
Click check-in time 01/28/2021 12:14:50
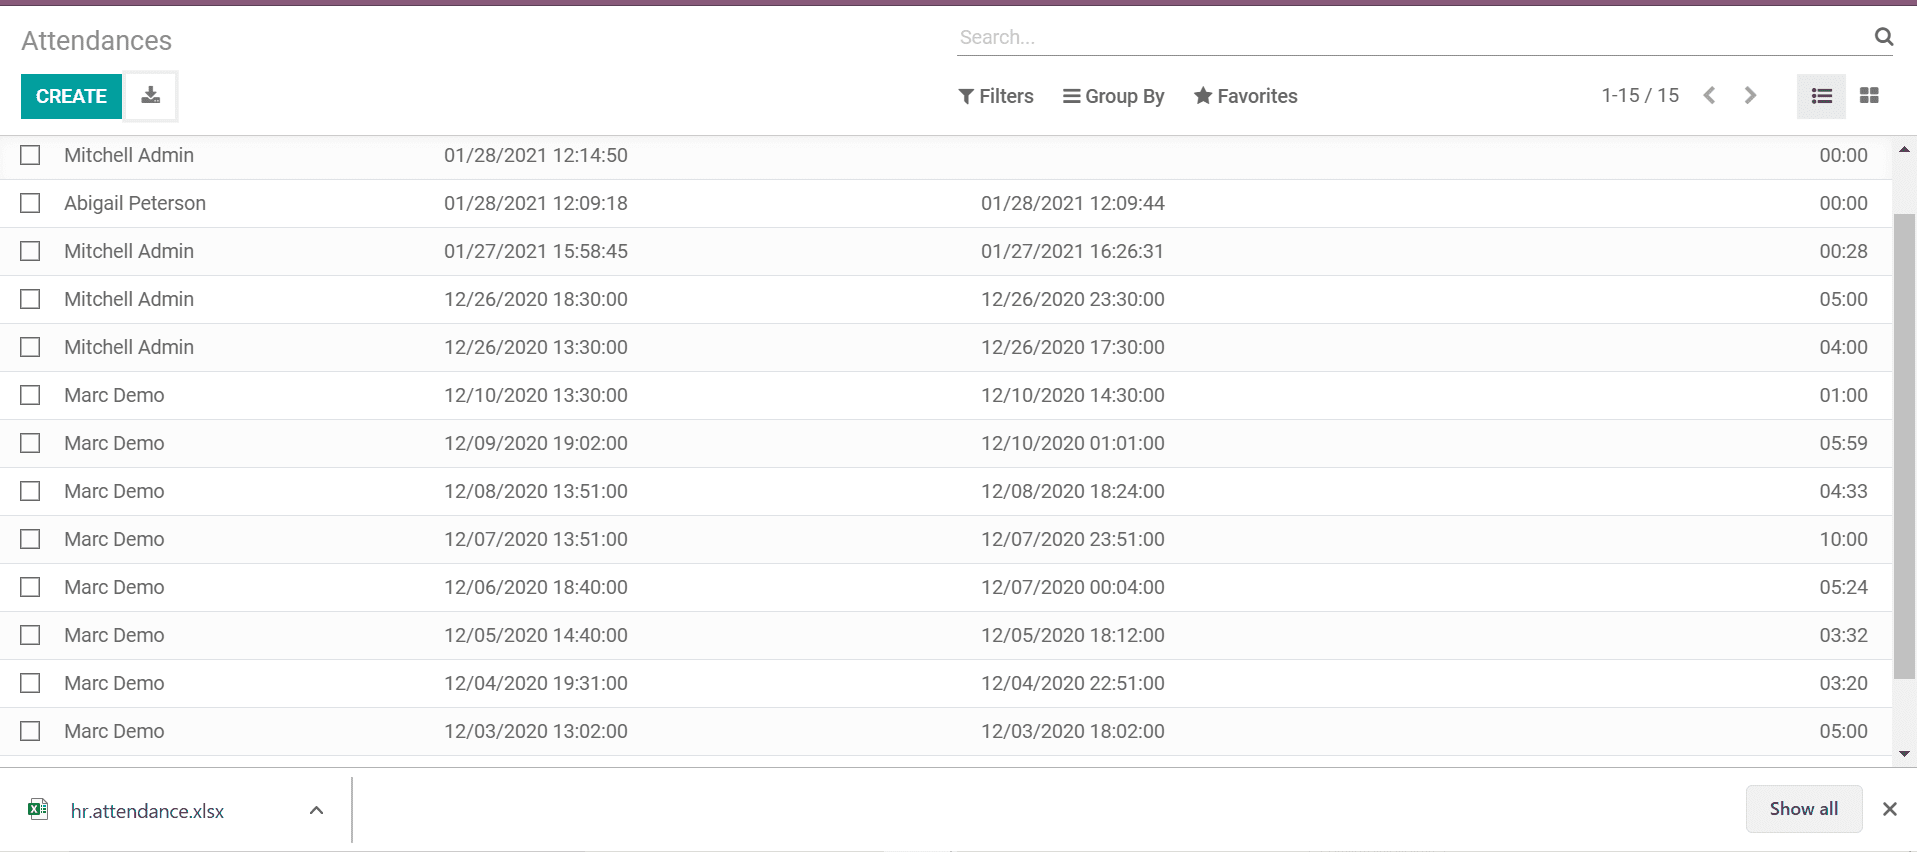tap(536, 155)
